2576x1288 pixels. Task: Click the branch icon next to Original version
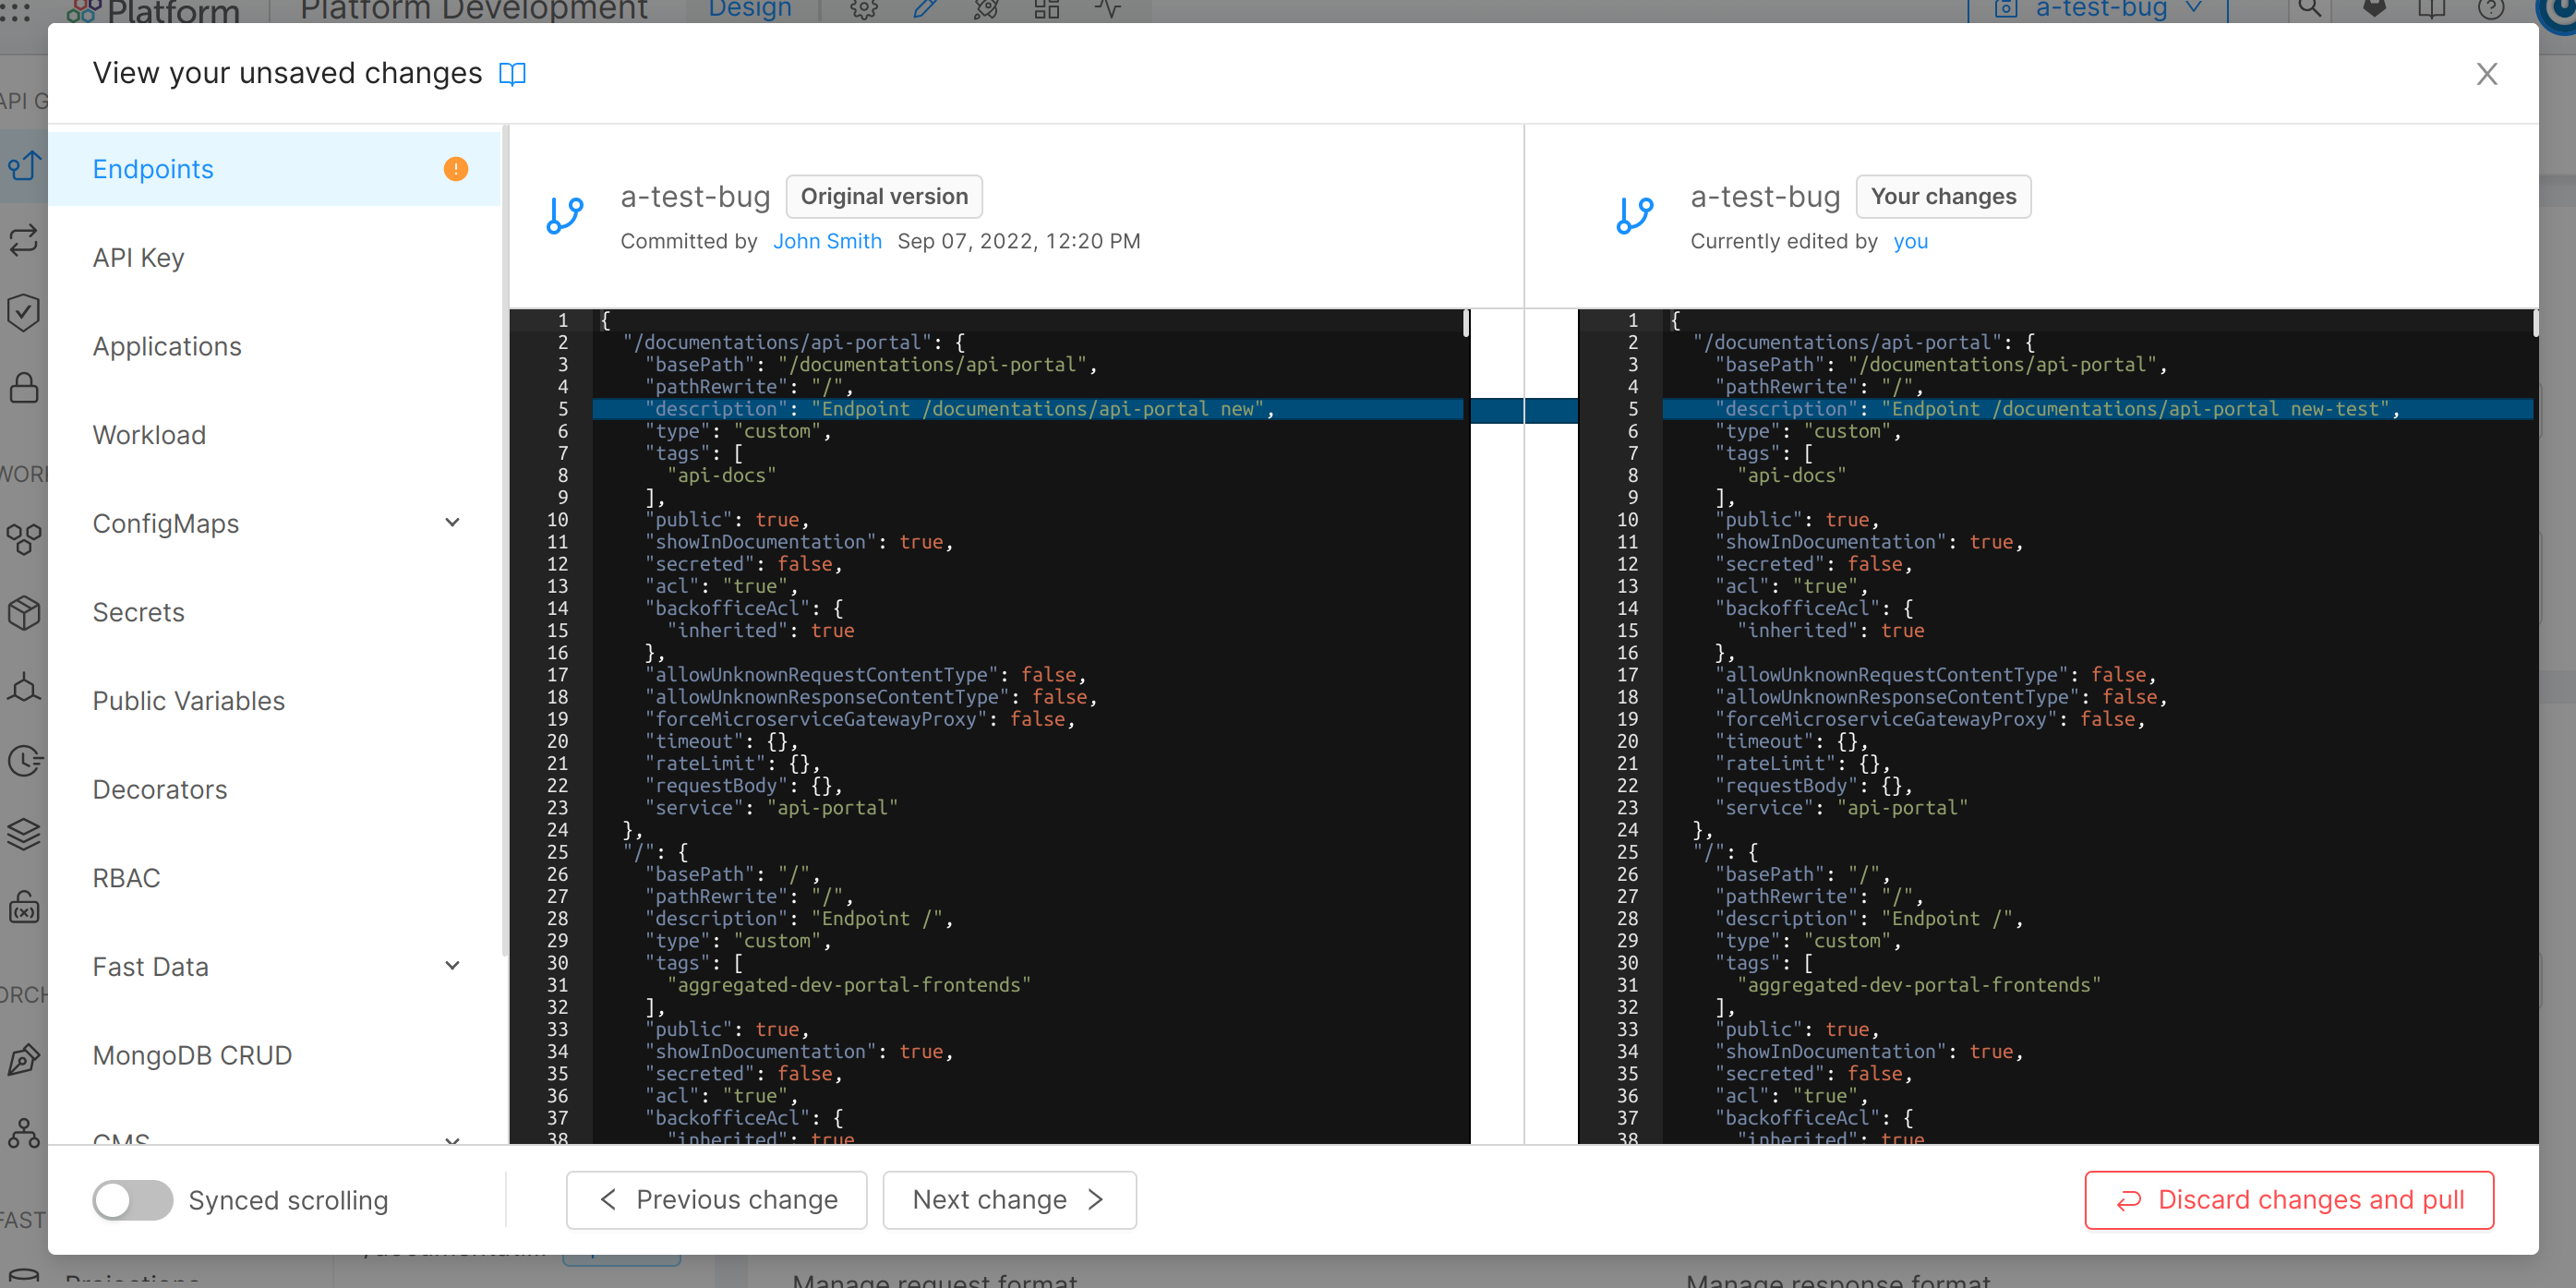pos(564,214)
